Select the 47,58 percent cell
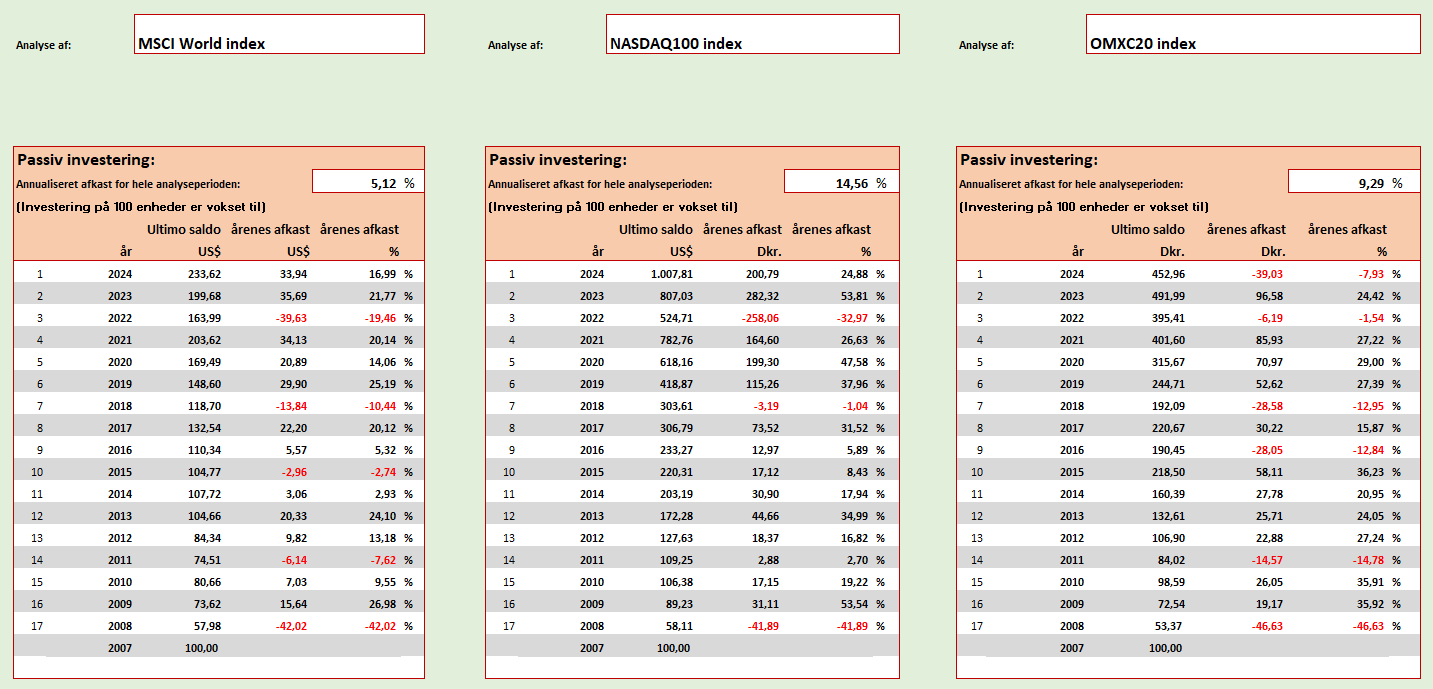Viewport: 1433px width, 689px height. (x=855, y=362)
